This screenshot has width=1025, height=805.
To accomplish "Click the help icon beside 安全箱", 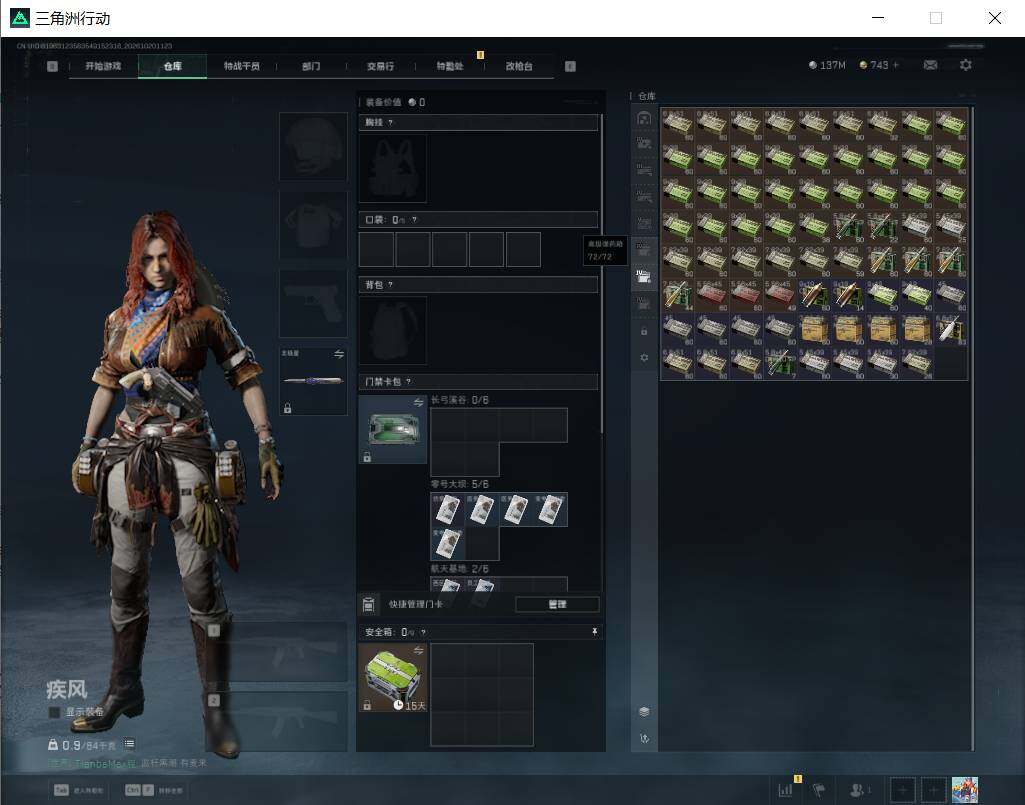I will 424,632.
